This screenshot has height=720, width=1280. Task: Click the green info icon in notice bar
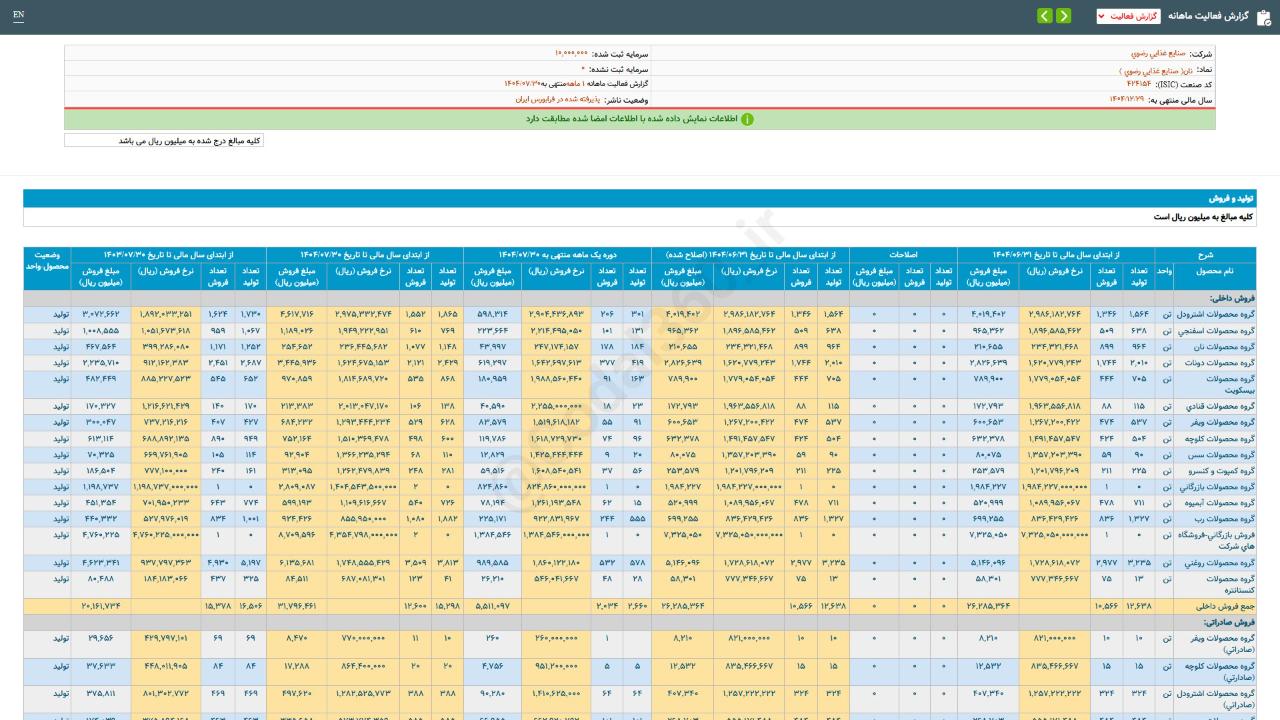(747, 119)
